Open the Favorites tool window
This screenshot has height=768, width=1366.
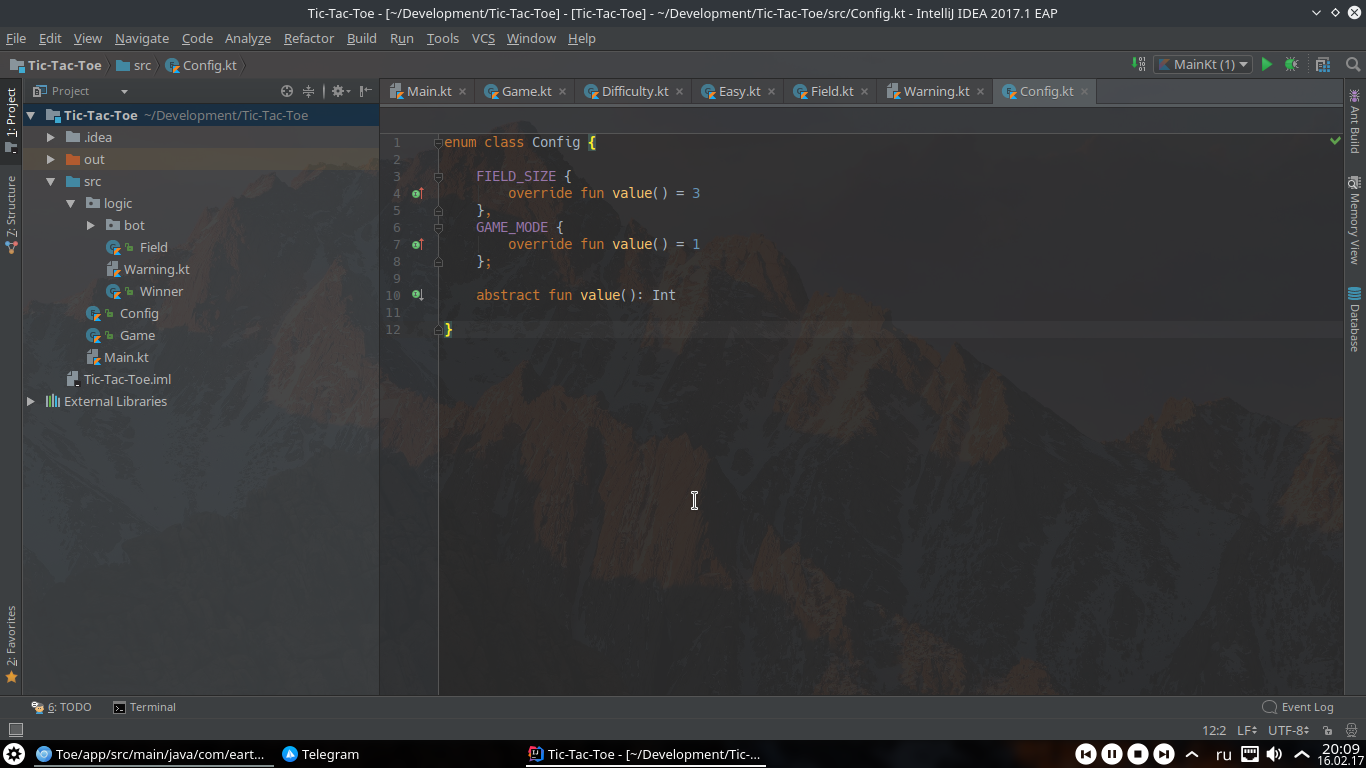(11, 644)
